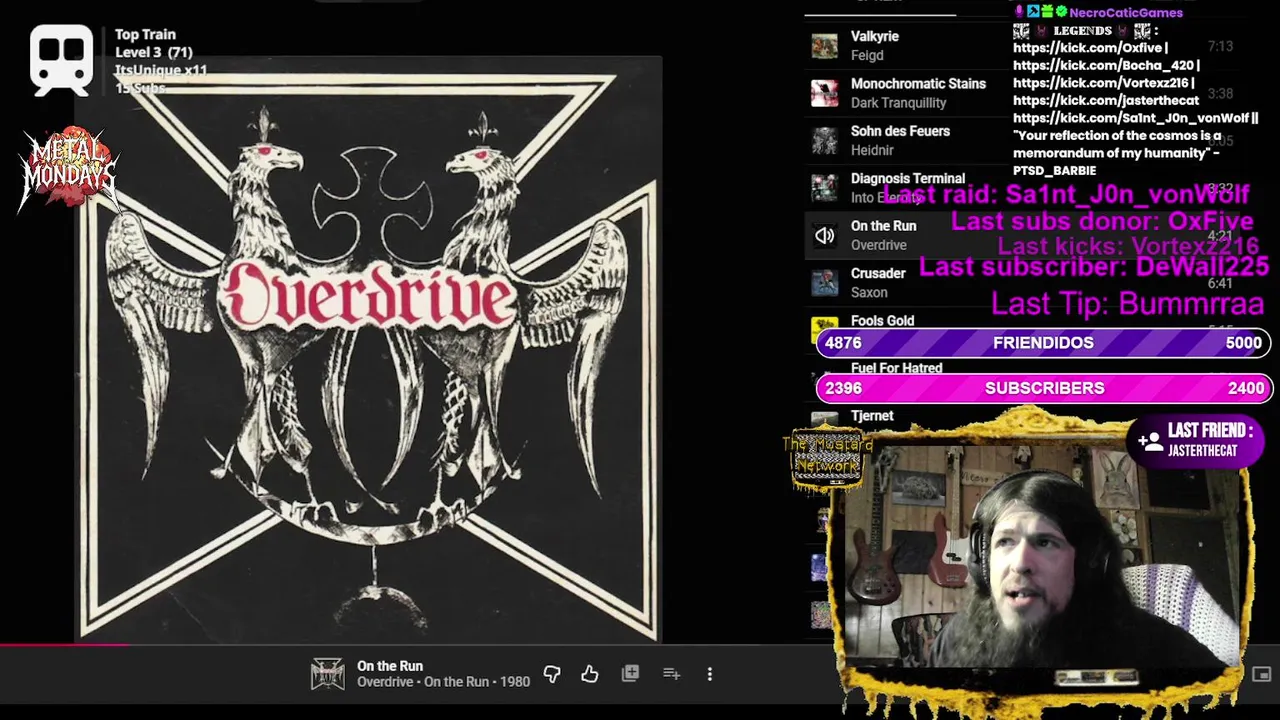Click the Sohn des Feuers track thumbnail
1280x720 pixels.
[824, 141]
